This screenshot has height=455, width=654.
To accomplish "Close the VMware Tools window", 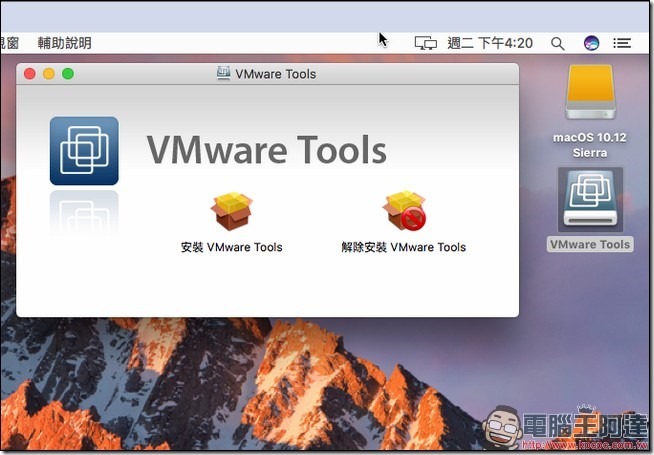I will pyautogui.click(x=30, y=74).
